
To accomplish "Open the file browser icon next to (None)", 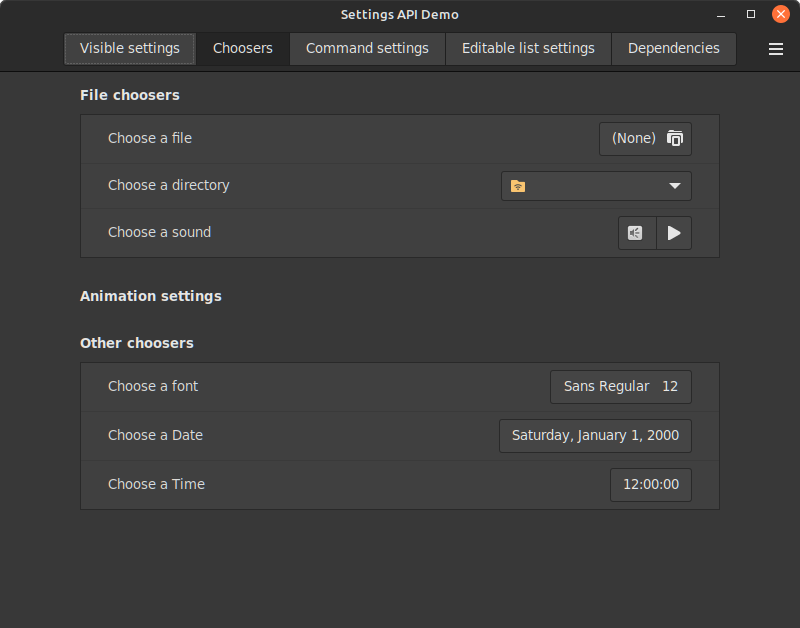I will 676,138.
